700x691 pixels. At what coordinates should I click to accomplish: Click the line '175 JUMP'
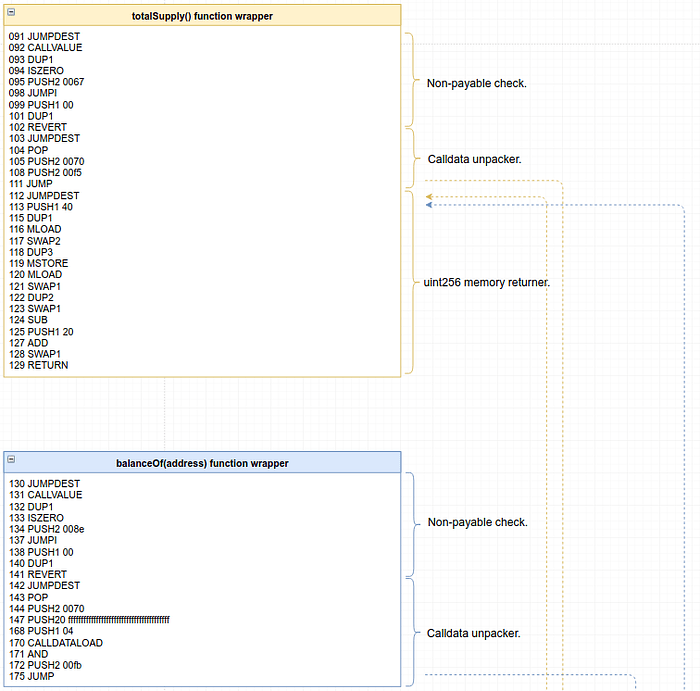[x=32, y=676]
